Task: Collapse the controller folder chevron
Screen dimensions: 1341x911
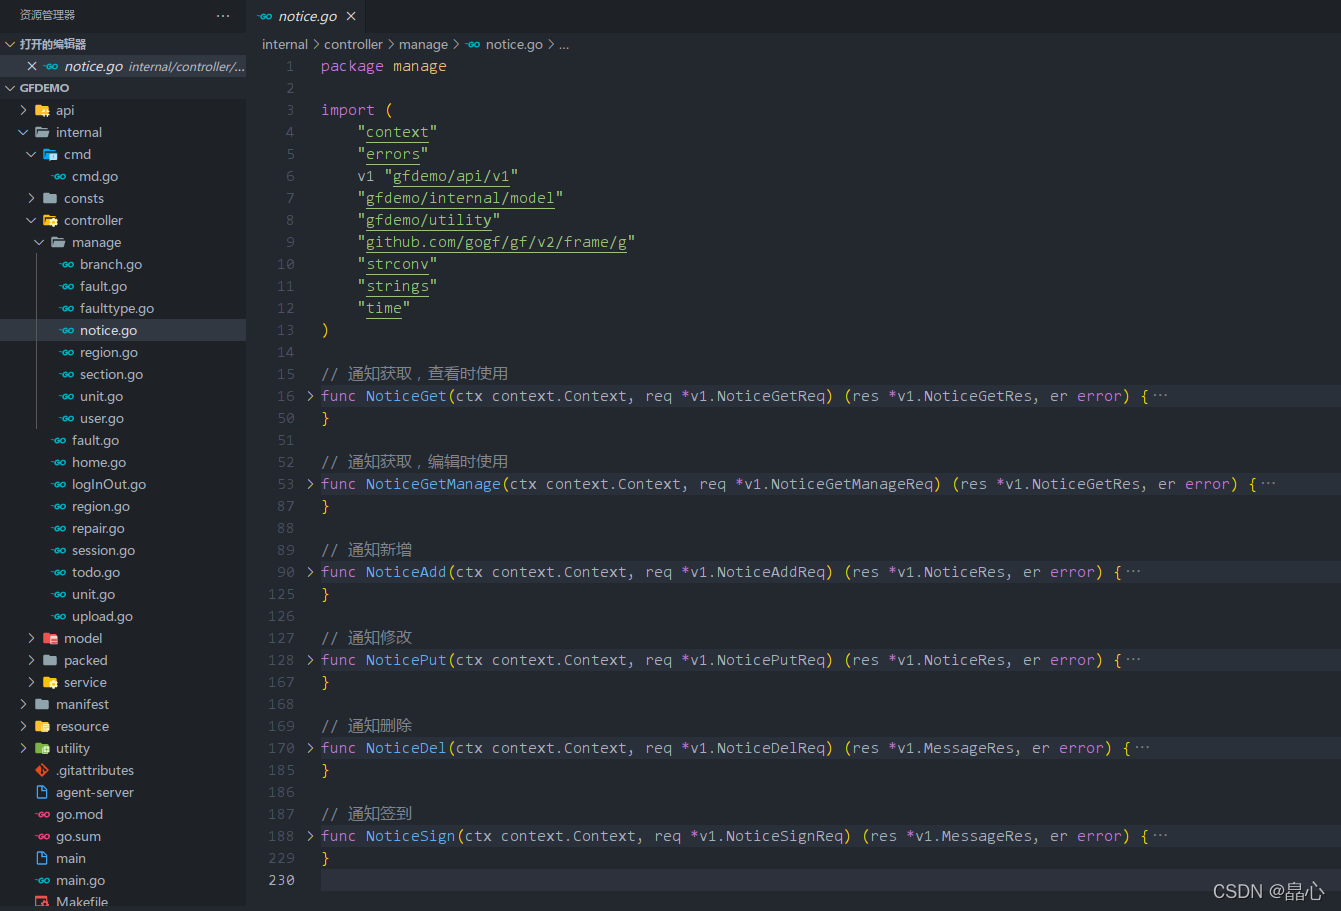Action: [x=32, y=220]
